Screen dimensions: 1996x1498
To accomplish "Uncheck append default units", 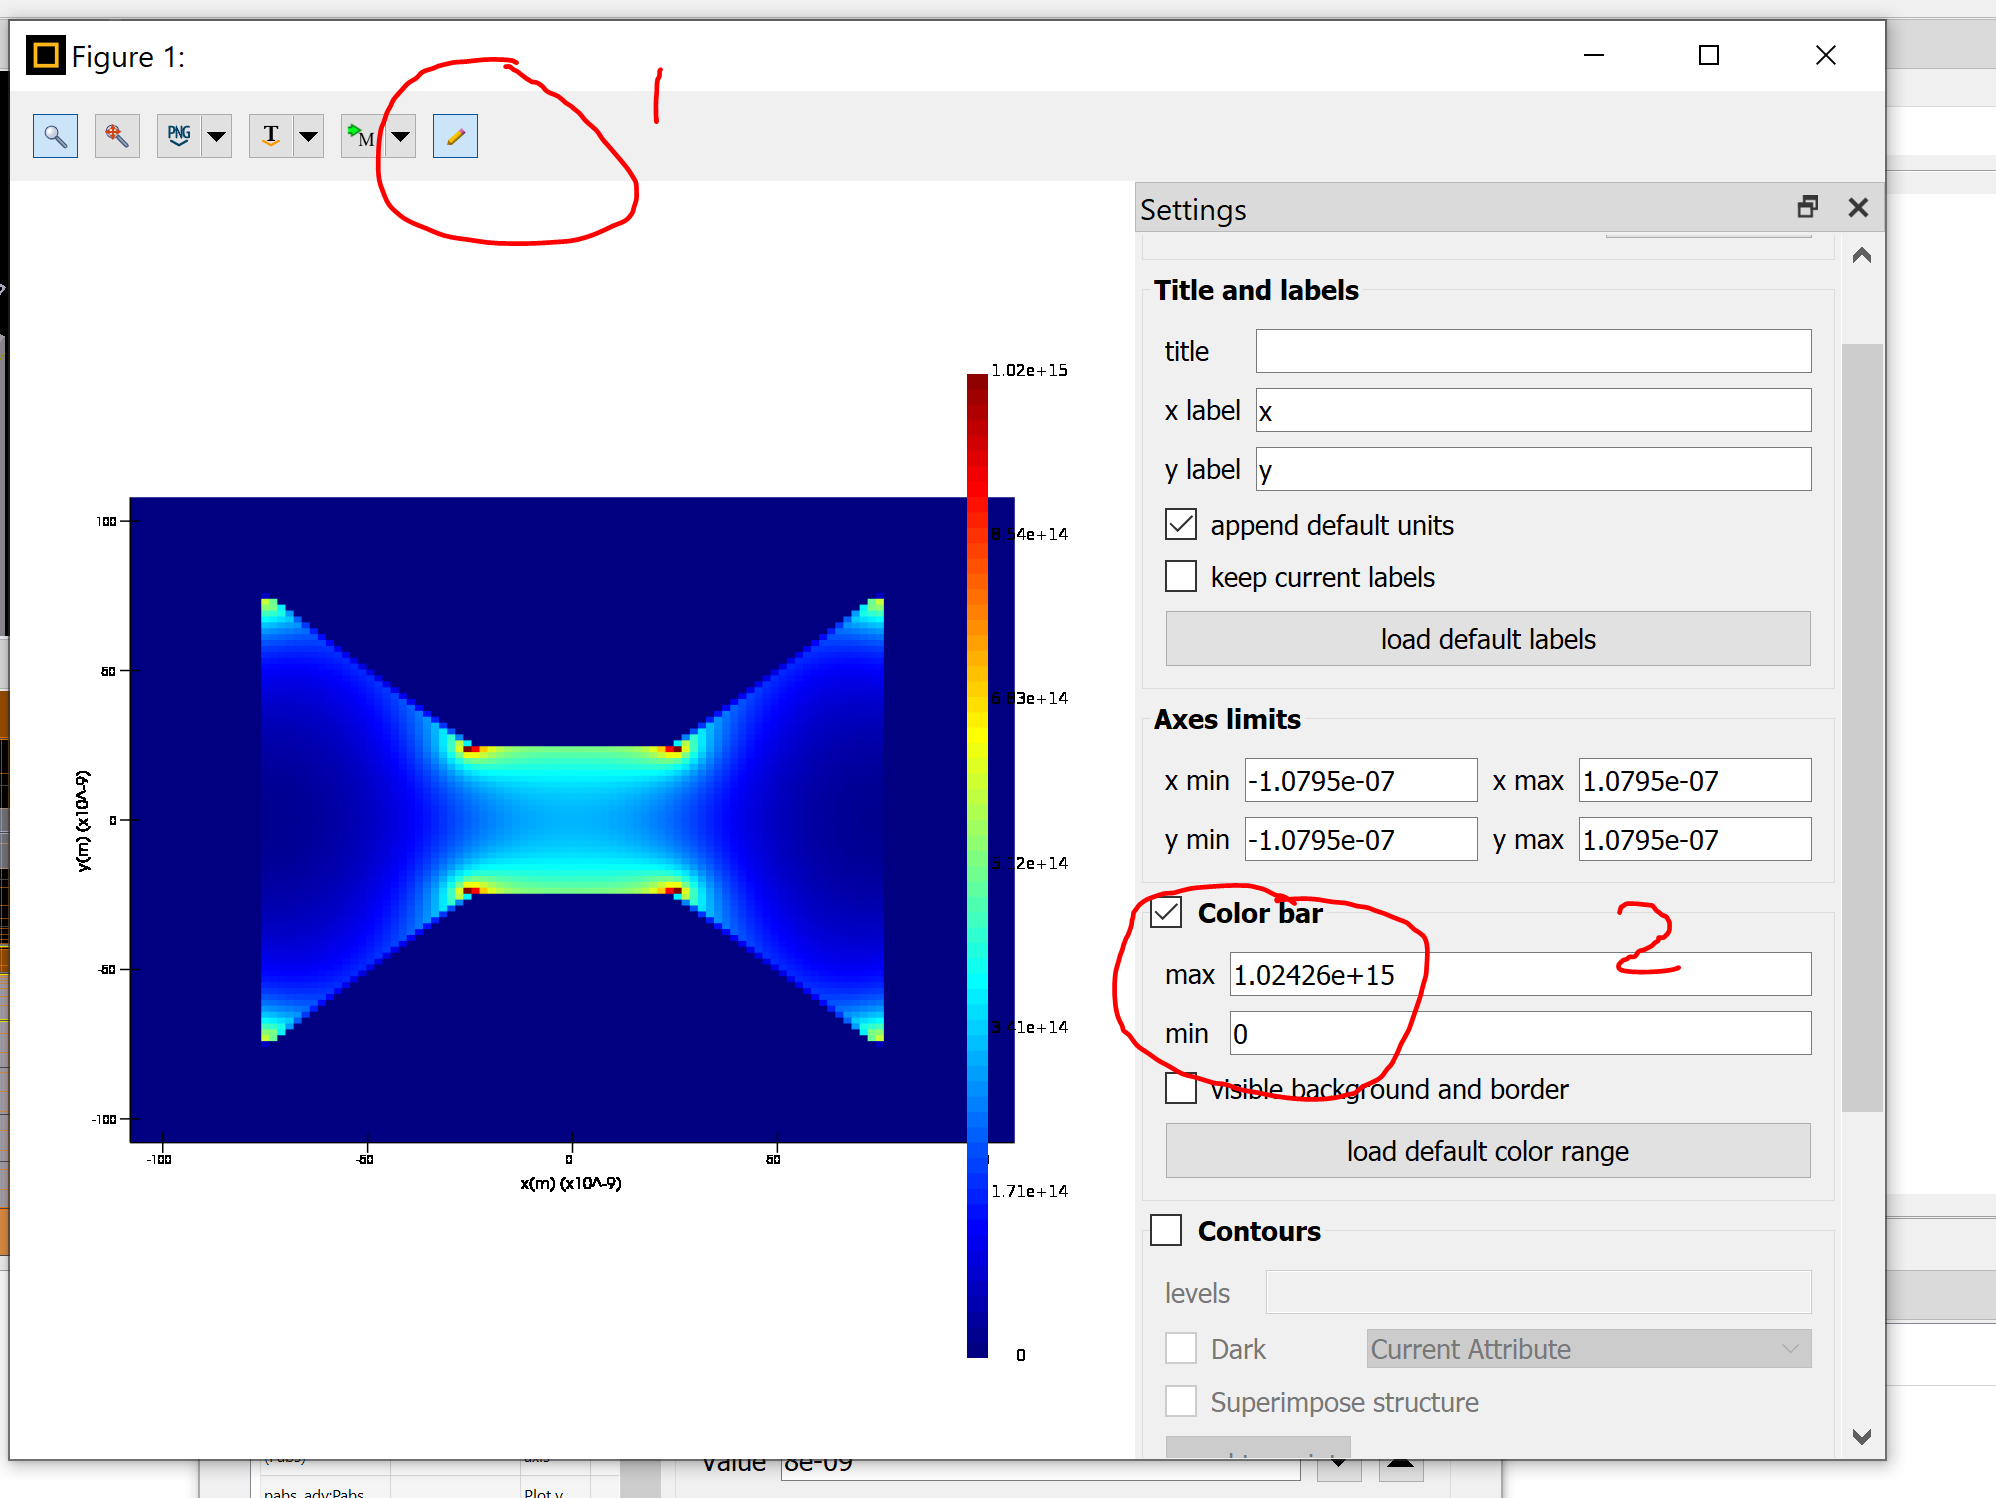I will pos(1181,524).
